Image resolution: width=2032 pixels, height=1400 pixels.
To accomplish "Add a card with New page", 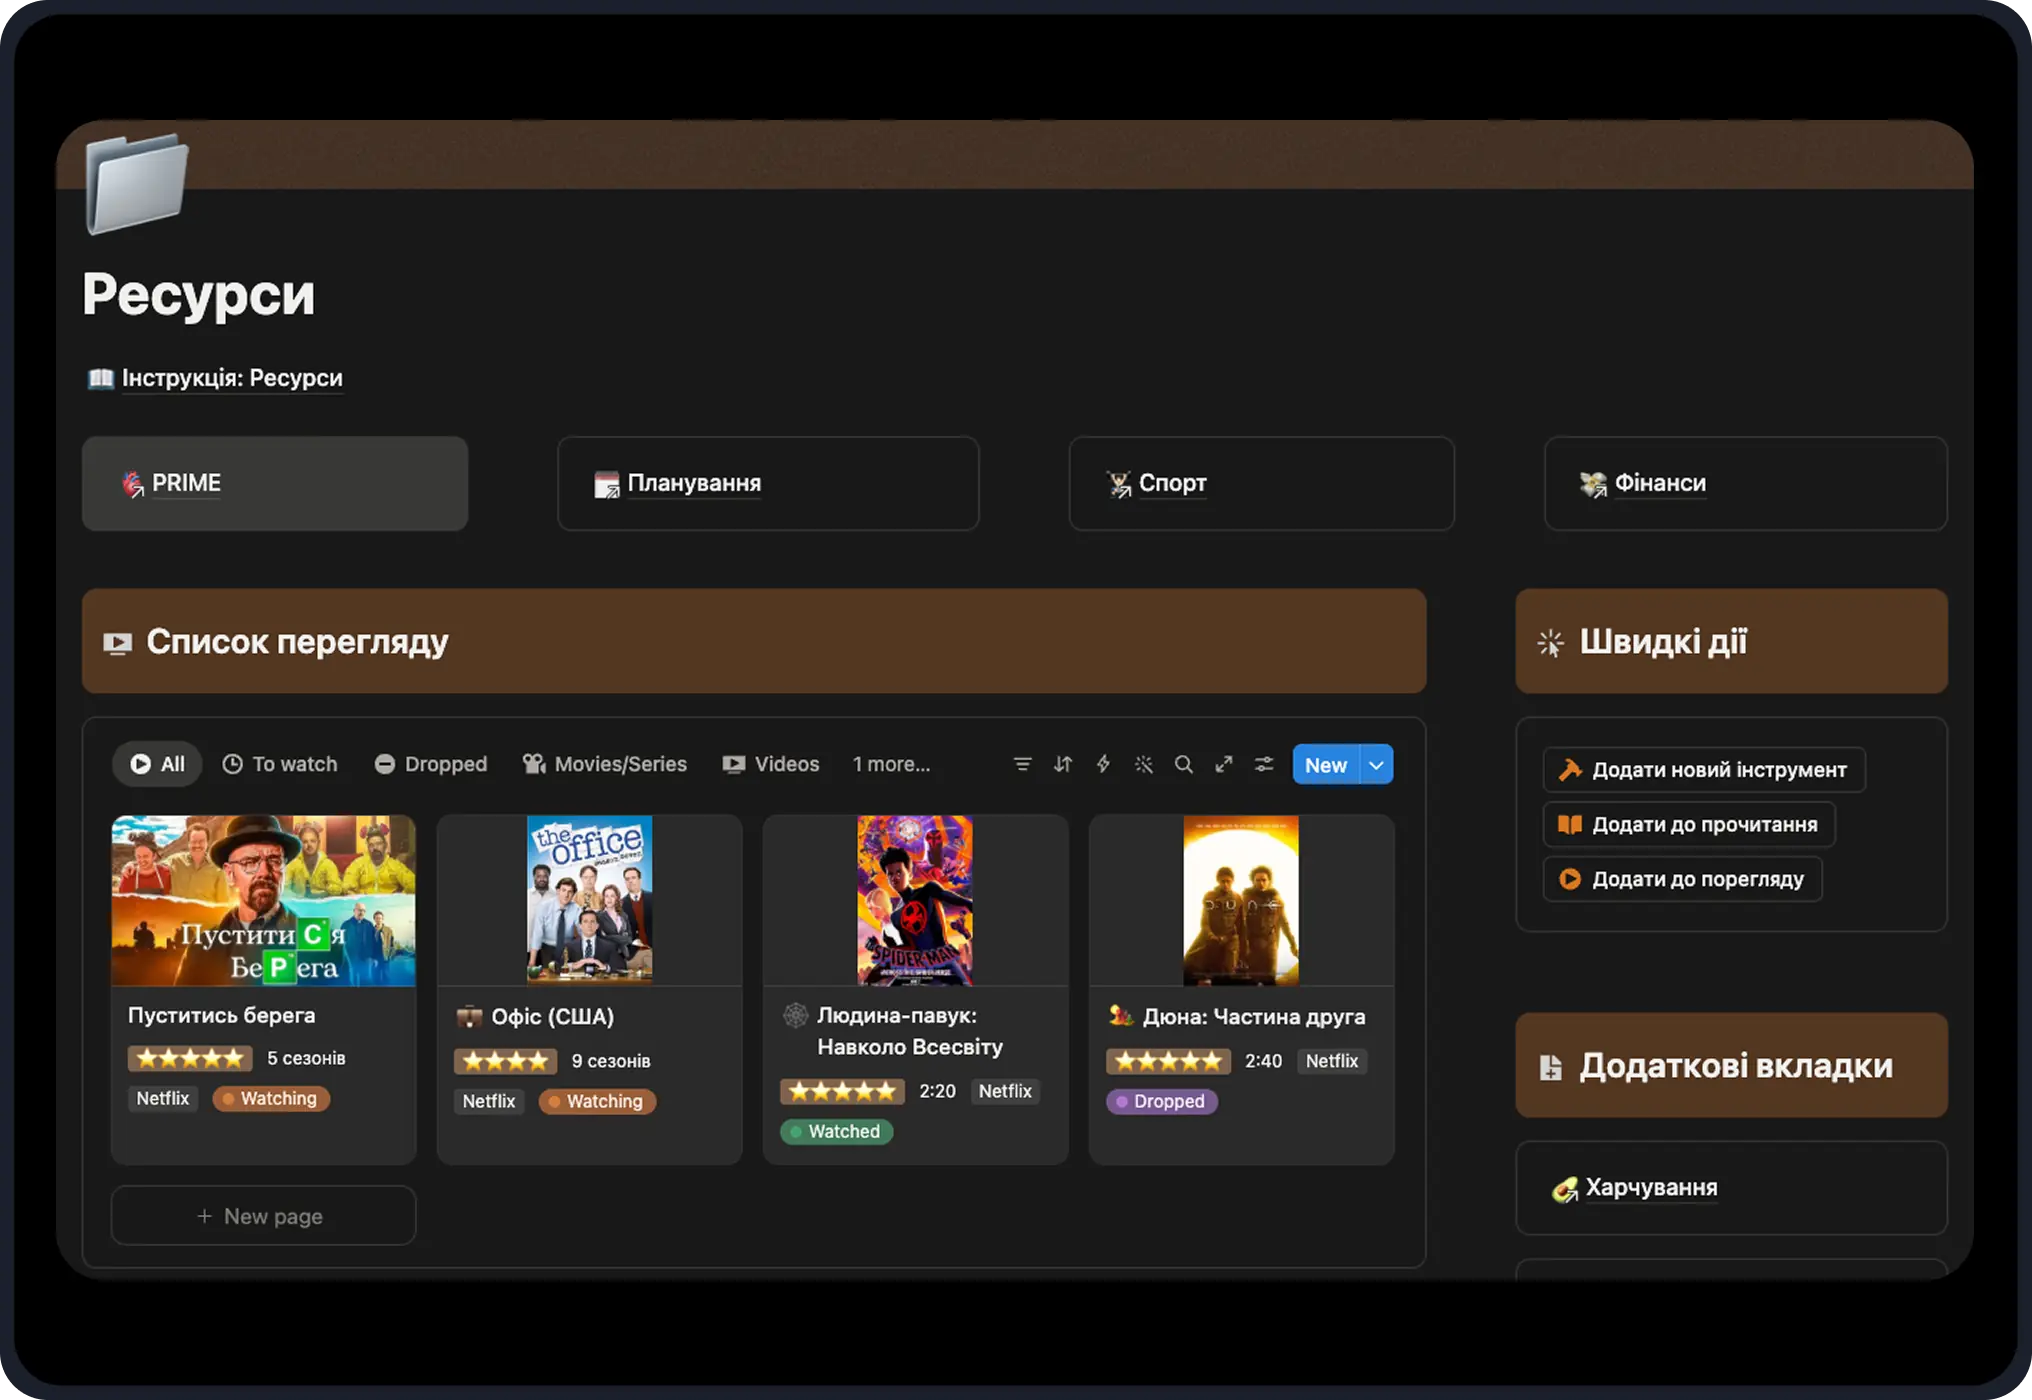I will 263,1216.
